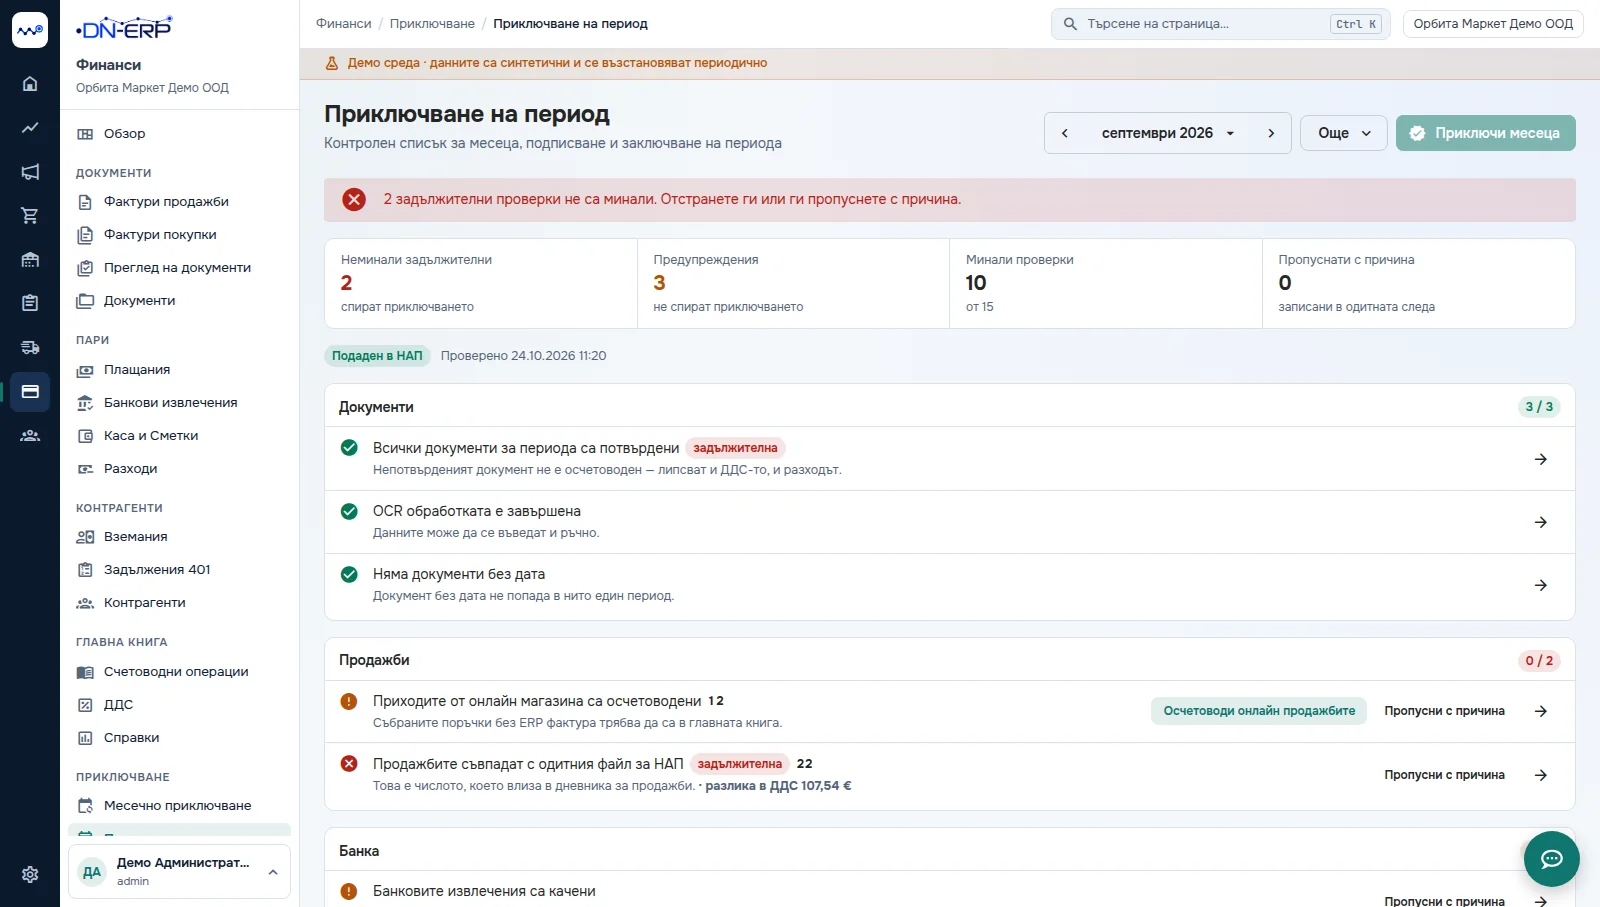Click 'Осчетоводи онлайн продажбите' button
This screenshot has height=907, width=1600.
coord(1259,711)
